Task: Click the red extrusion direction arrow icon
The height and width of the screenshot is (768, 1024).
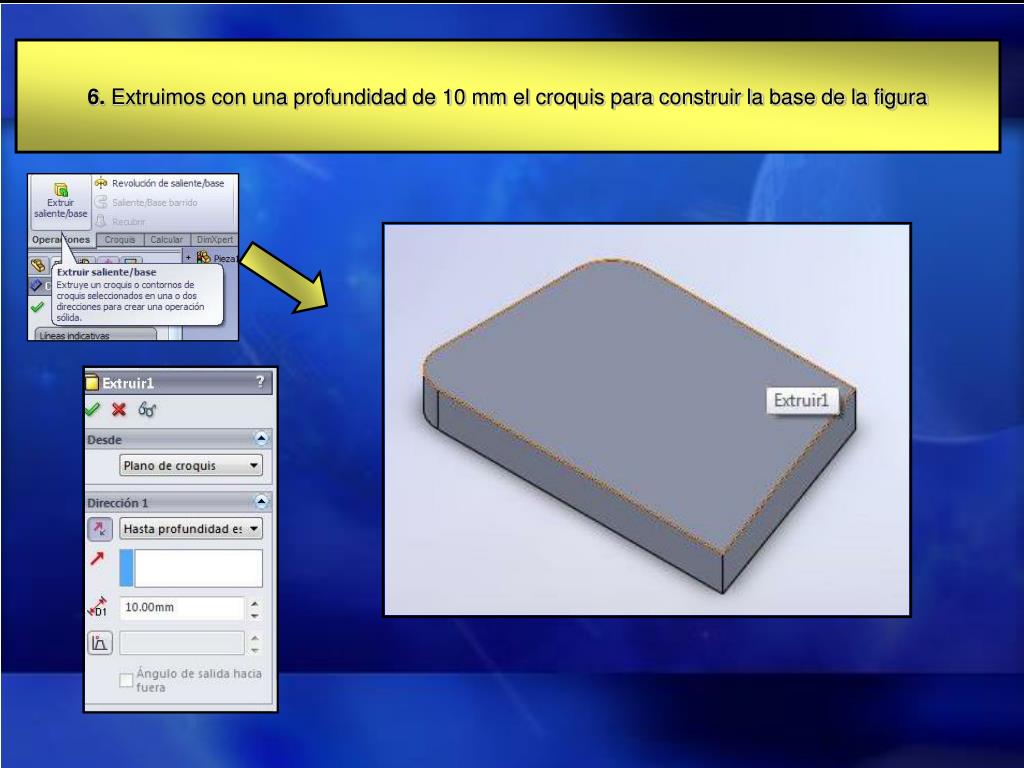Action: (x=97, y=559)
